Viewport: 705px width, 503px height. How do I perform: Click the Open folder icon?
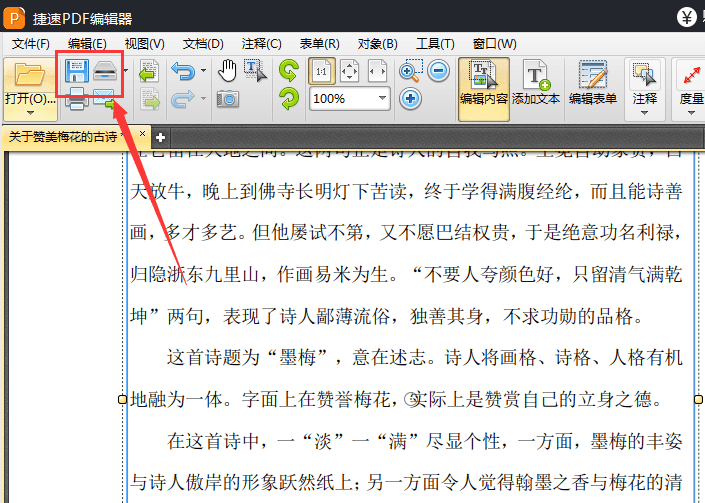[x=30, y=75]
